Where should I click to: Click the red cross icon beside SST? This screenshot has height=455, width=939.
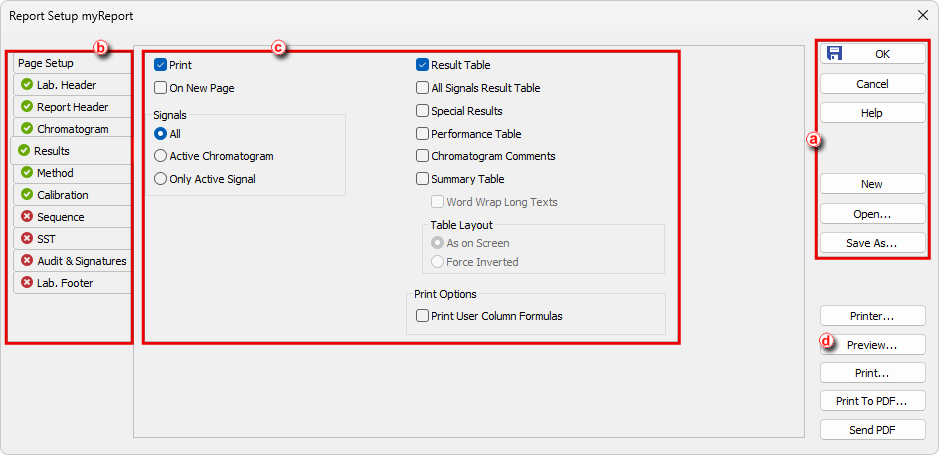(x=26, y=239)
